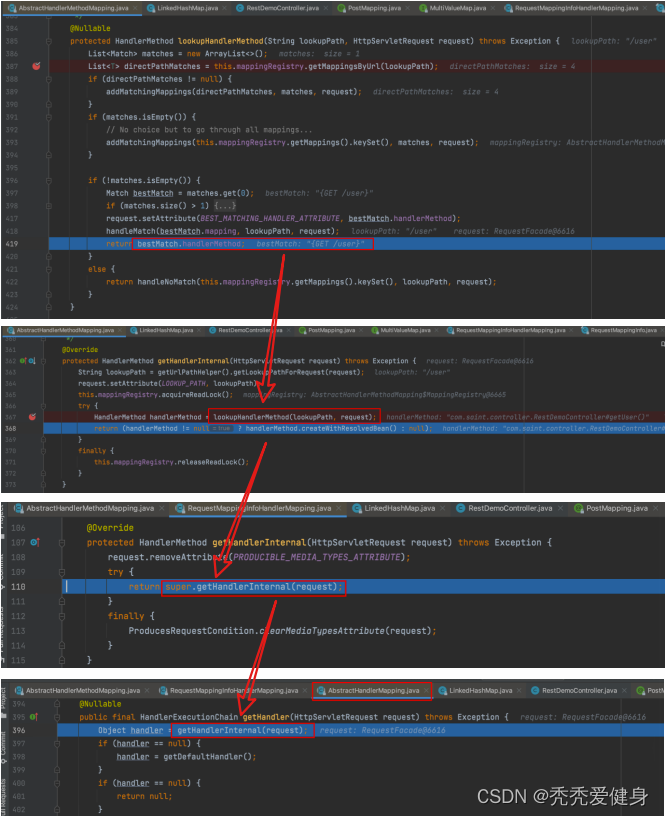
Task: Toggle the breakpoint on line 387
Action: [x=36, y=66]
